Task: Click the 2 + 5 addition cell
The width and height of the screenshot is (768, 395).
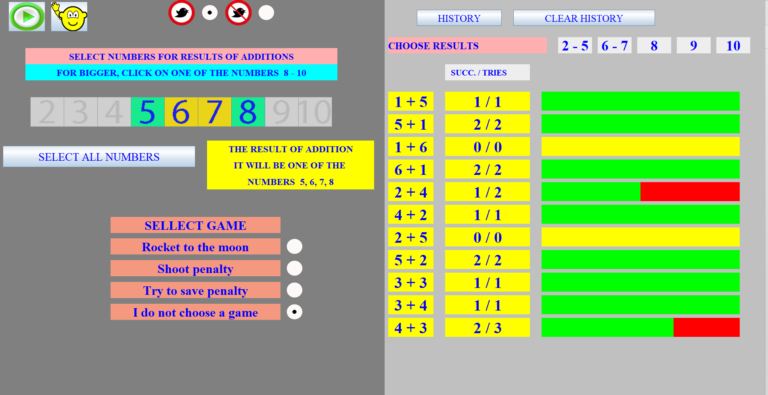Action: point(411,237)
